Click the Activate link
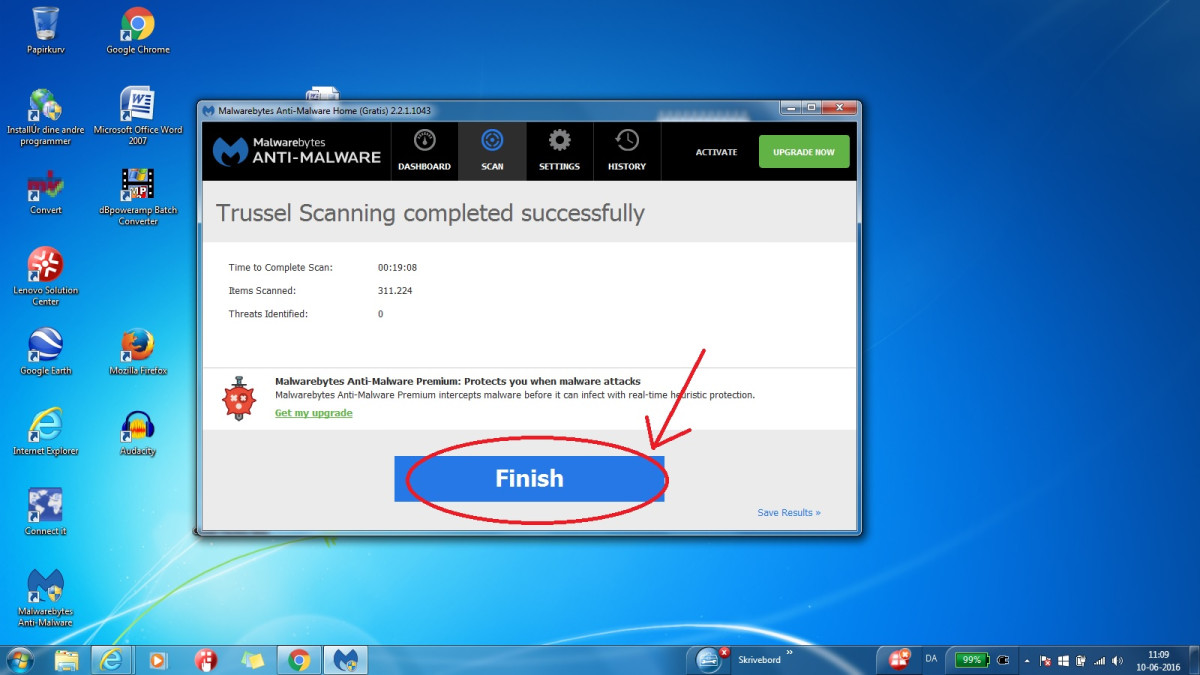Screen dimensions: 1200x675 716,152
